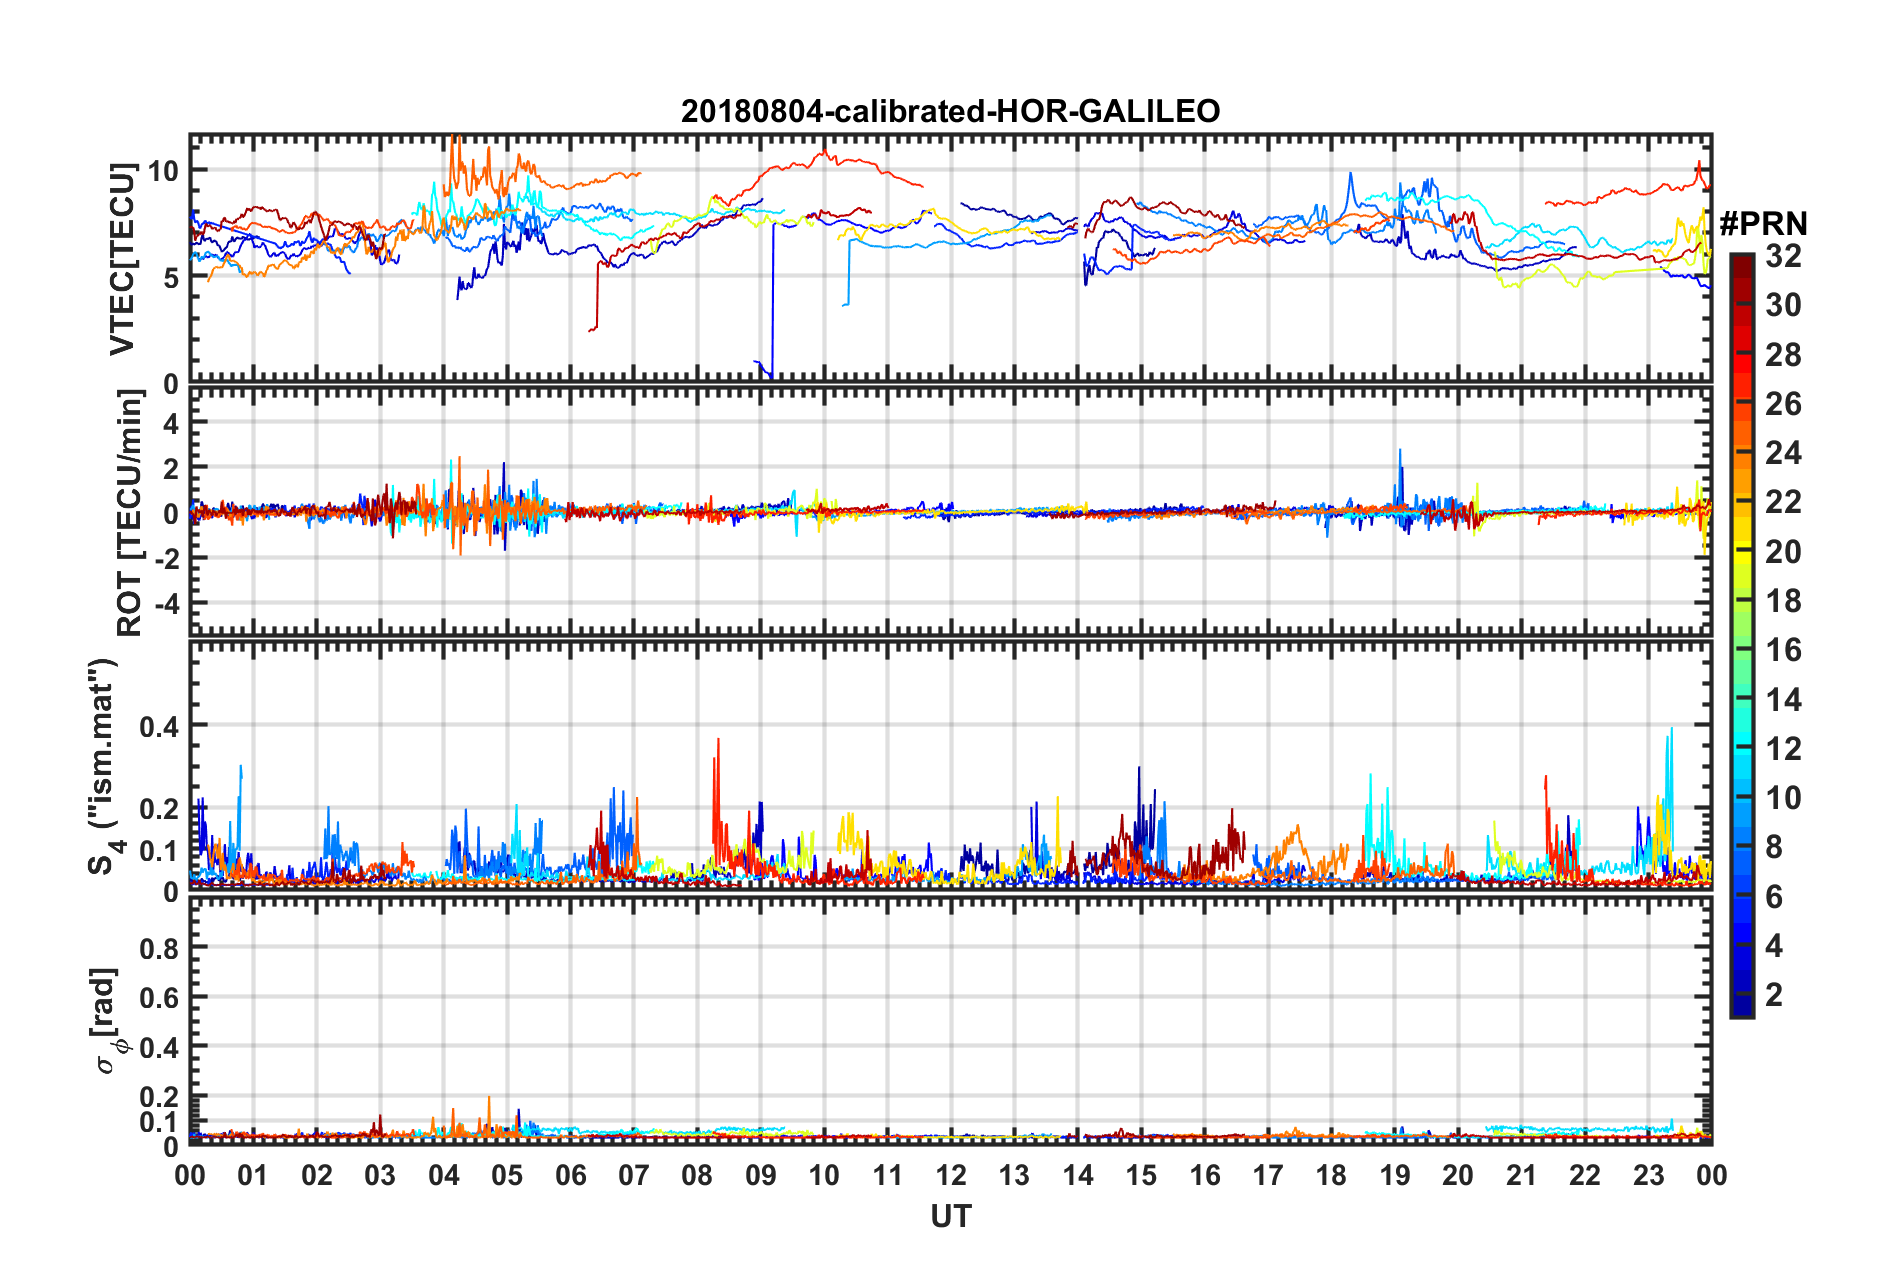Click inside the VTEC plot panel
Screen dimensions: 1902x1272
pos(951,258)
